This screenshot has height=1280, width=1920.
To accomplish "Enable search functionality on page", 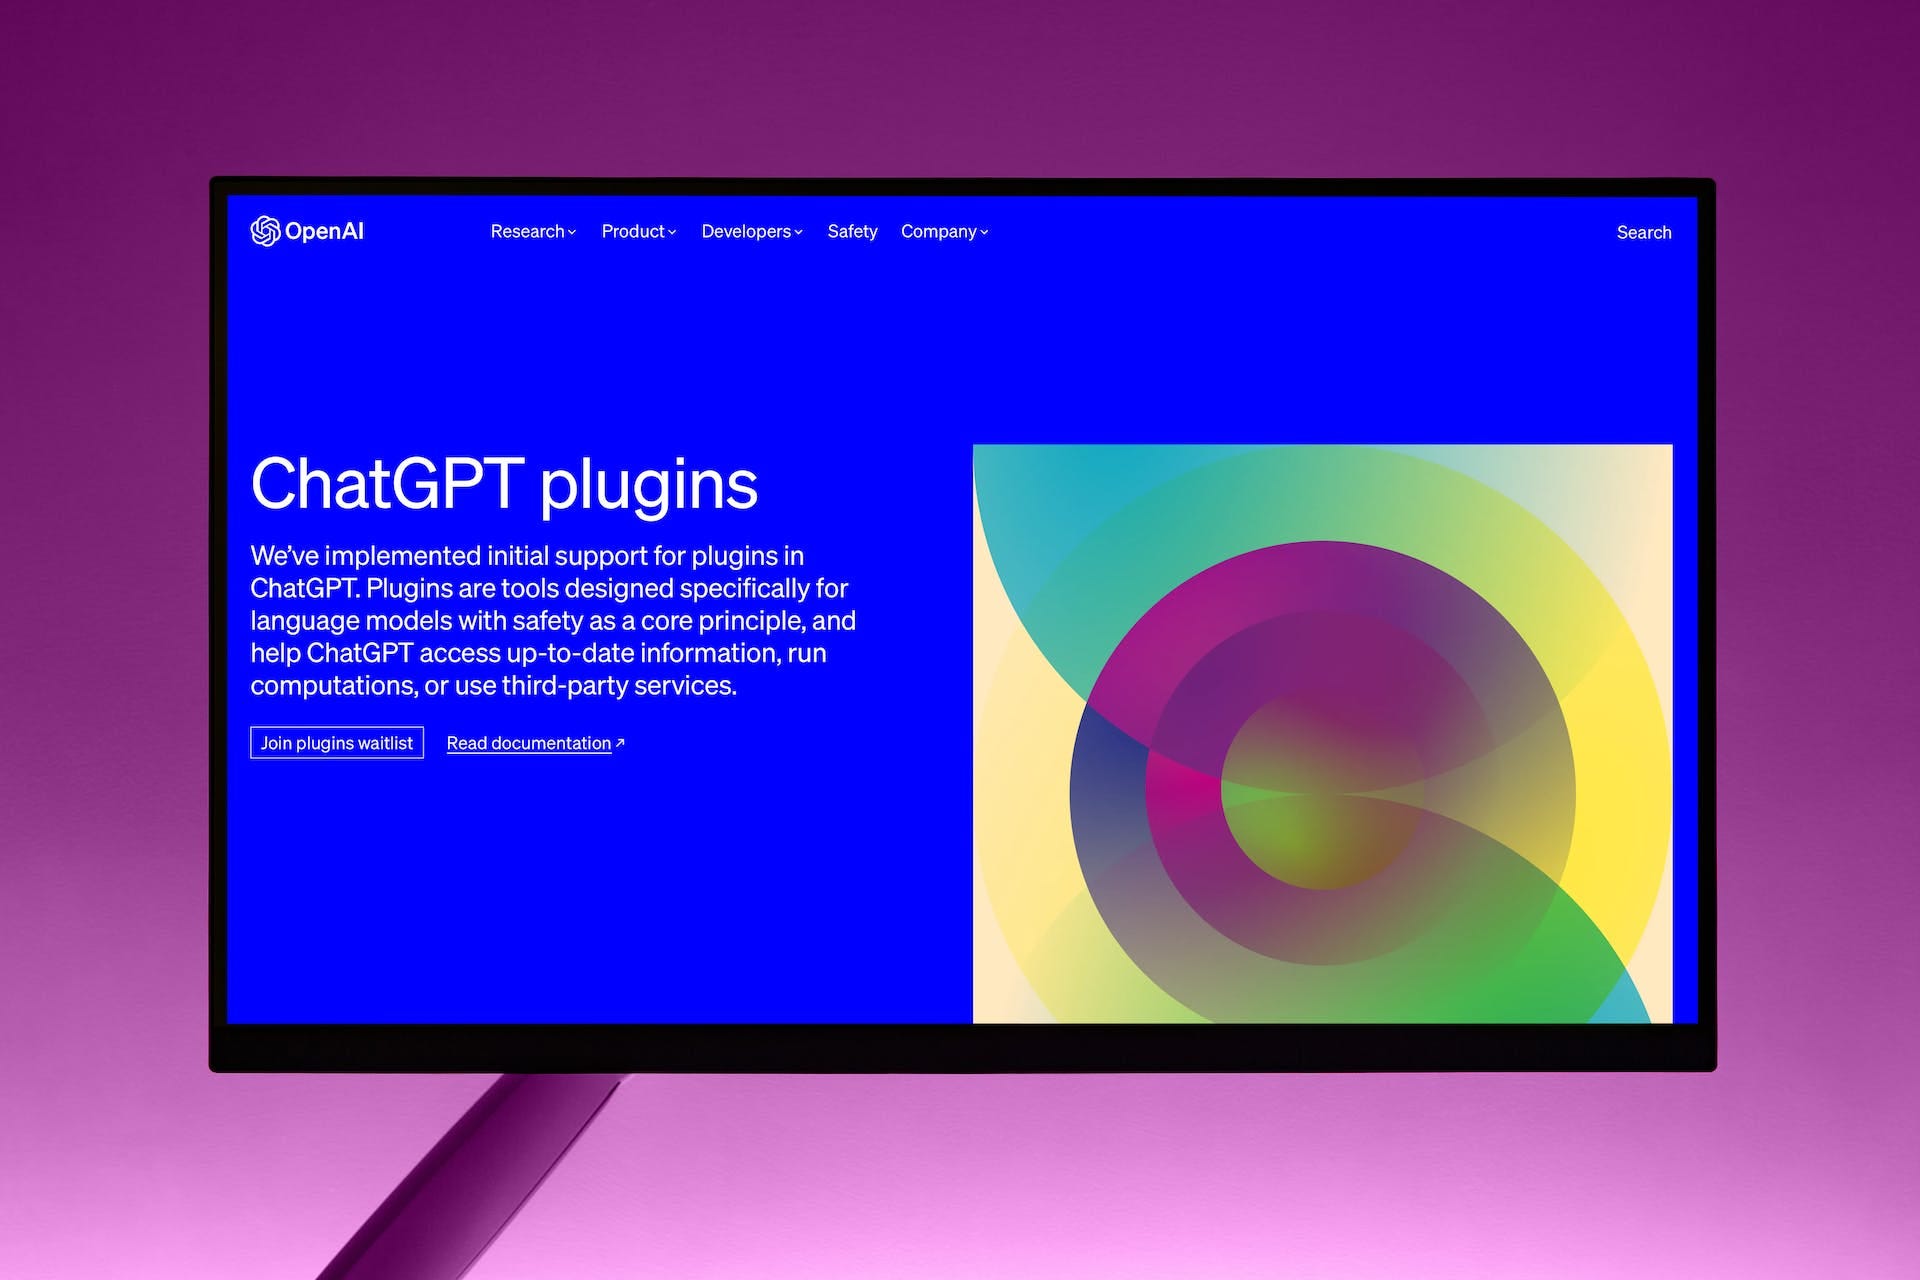I will click(1643, 230).
